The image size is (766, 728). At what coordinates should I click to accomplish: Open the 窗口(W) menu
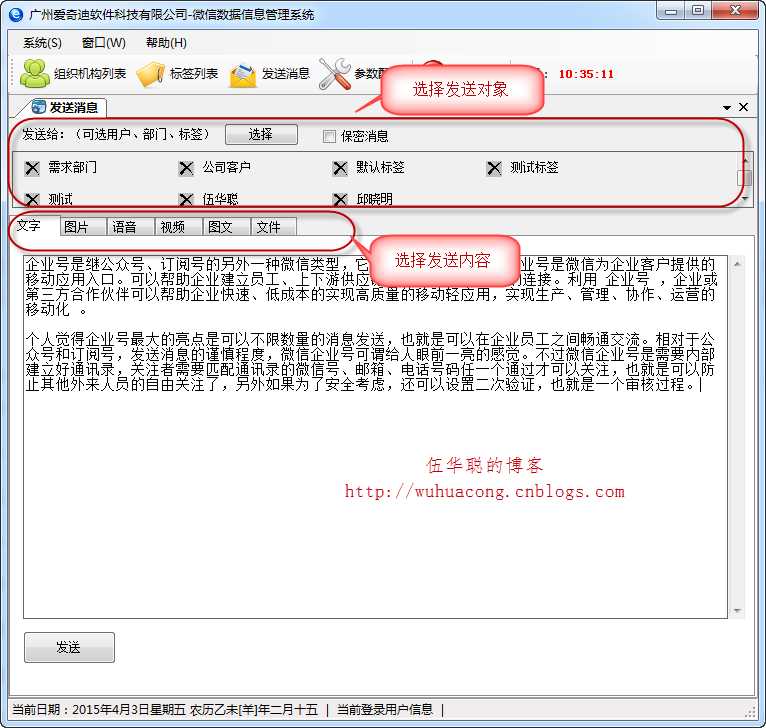tap(104, 43)
